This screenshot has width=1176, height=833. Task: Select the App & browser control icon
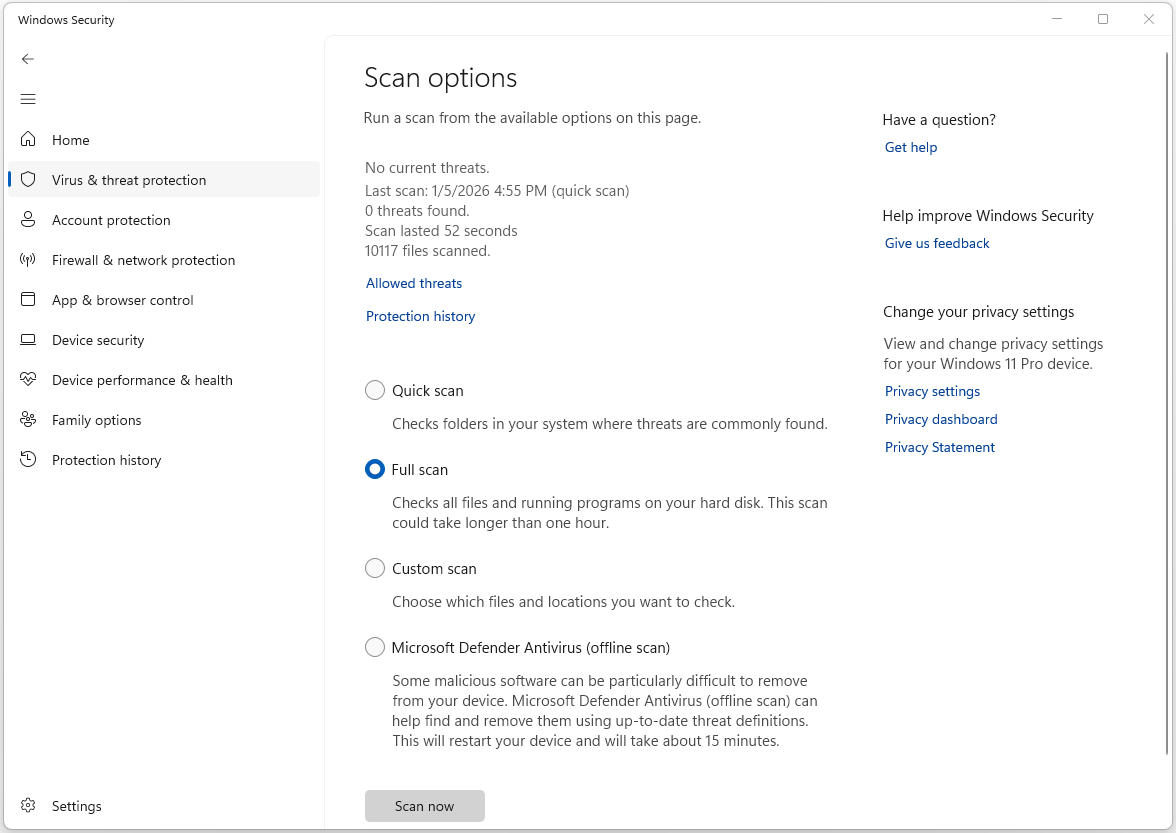[x=28, y=300]
